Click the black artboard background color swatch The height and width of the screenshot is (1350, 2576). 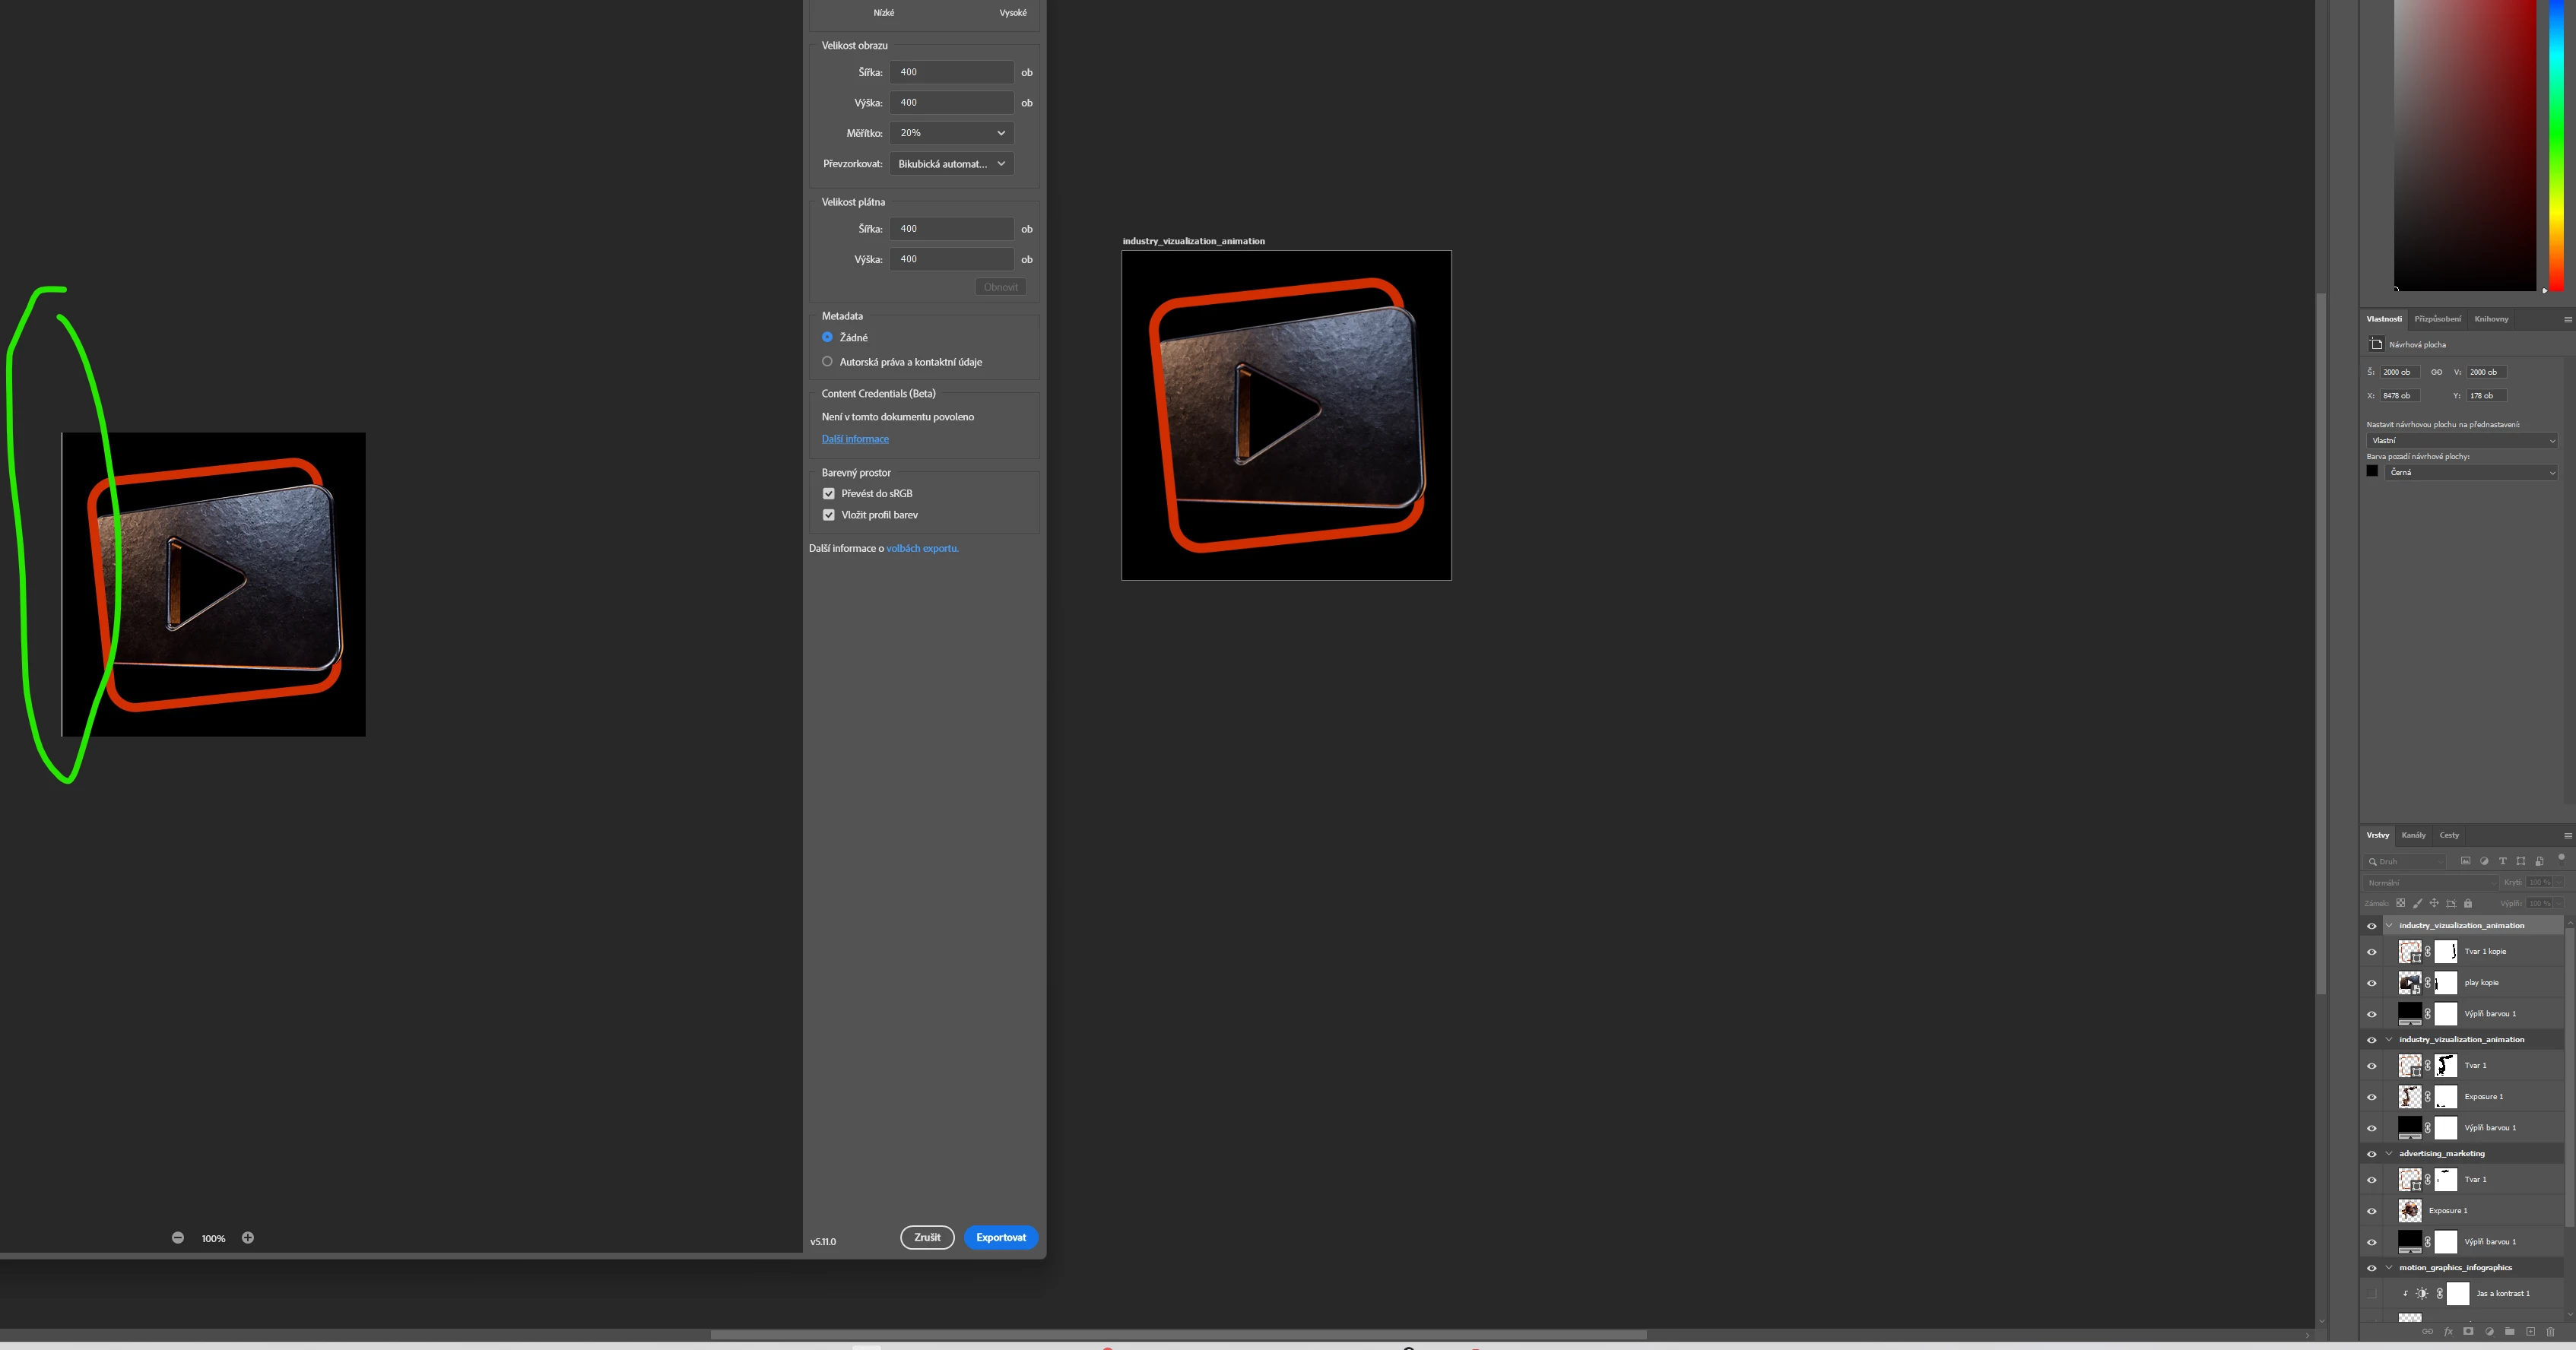coord(2372,472)
